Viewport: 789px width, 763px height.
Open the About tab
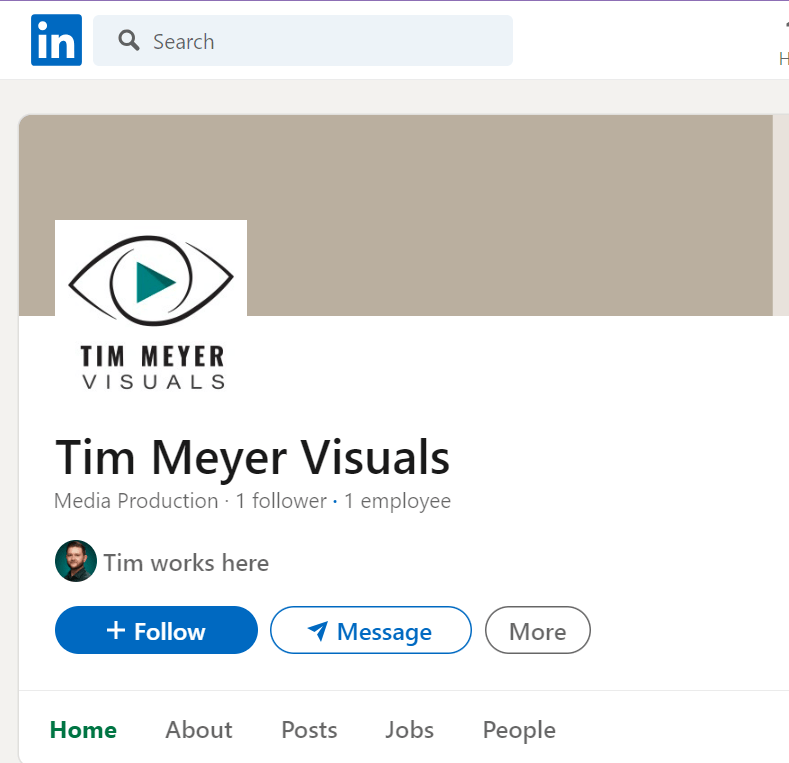(x=199, y=730)
